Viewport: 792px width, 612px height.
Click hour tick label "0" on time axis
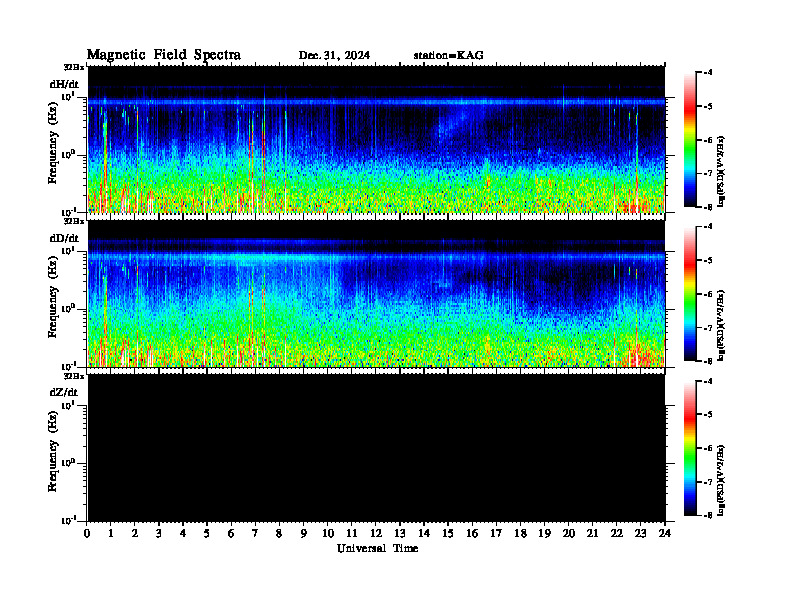[x=87, y=533]
